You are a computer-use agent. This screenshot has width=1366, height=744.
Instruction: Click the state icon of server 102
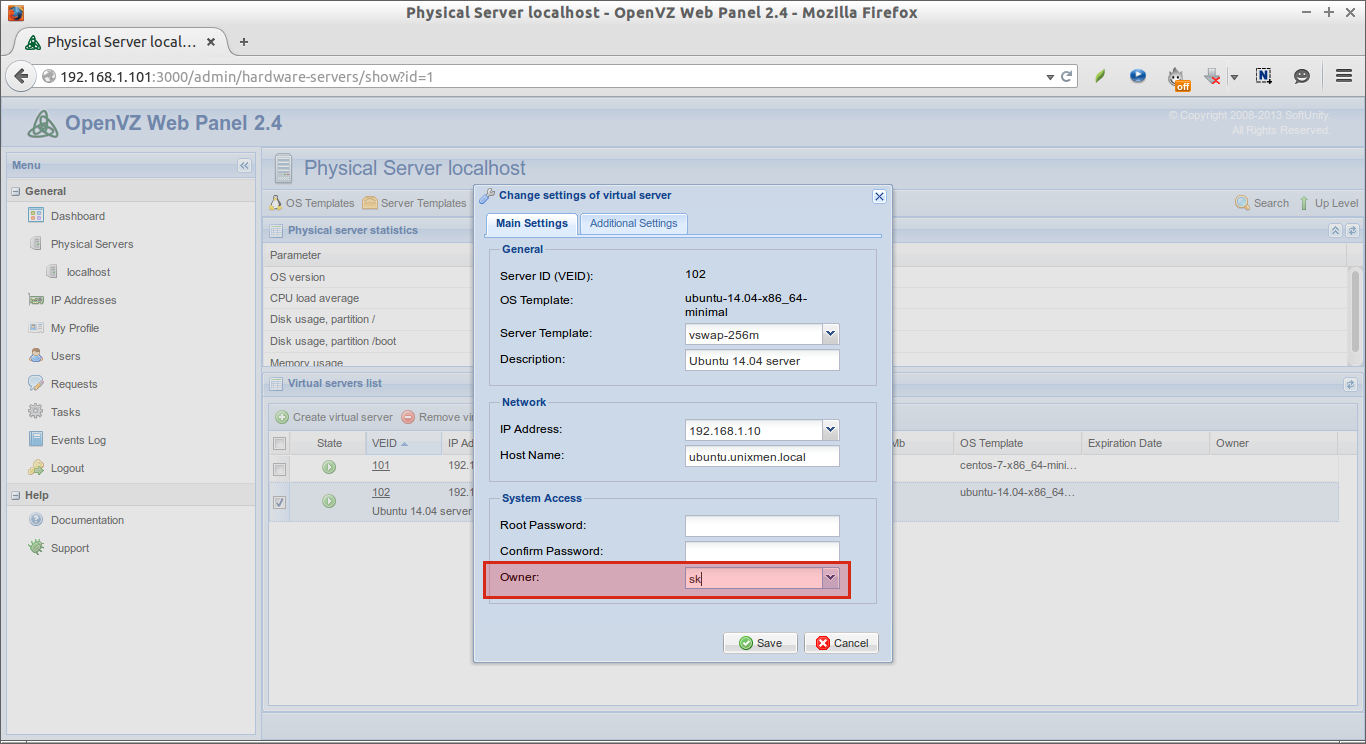point(329,501)
